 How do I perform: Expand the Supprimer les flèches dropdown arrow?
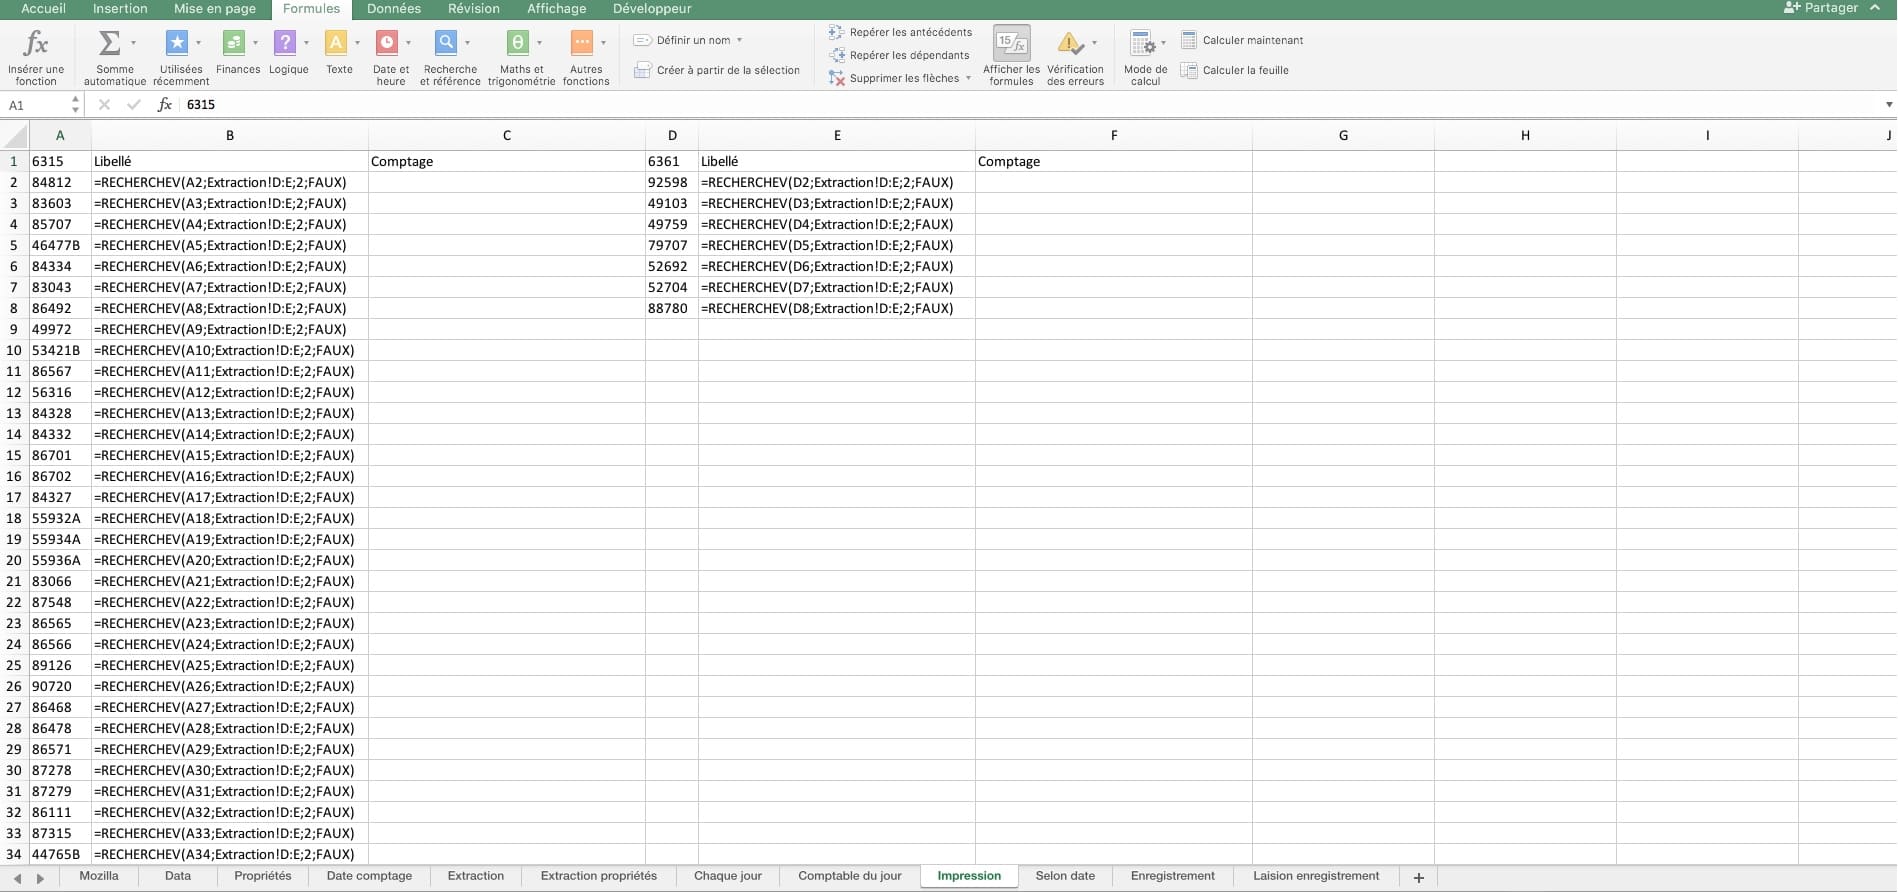click(968, 78)
